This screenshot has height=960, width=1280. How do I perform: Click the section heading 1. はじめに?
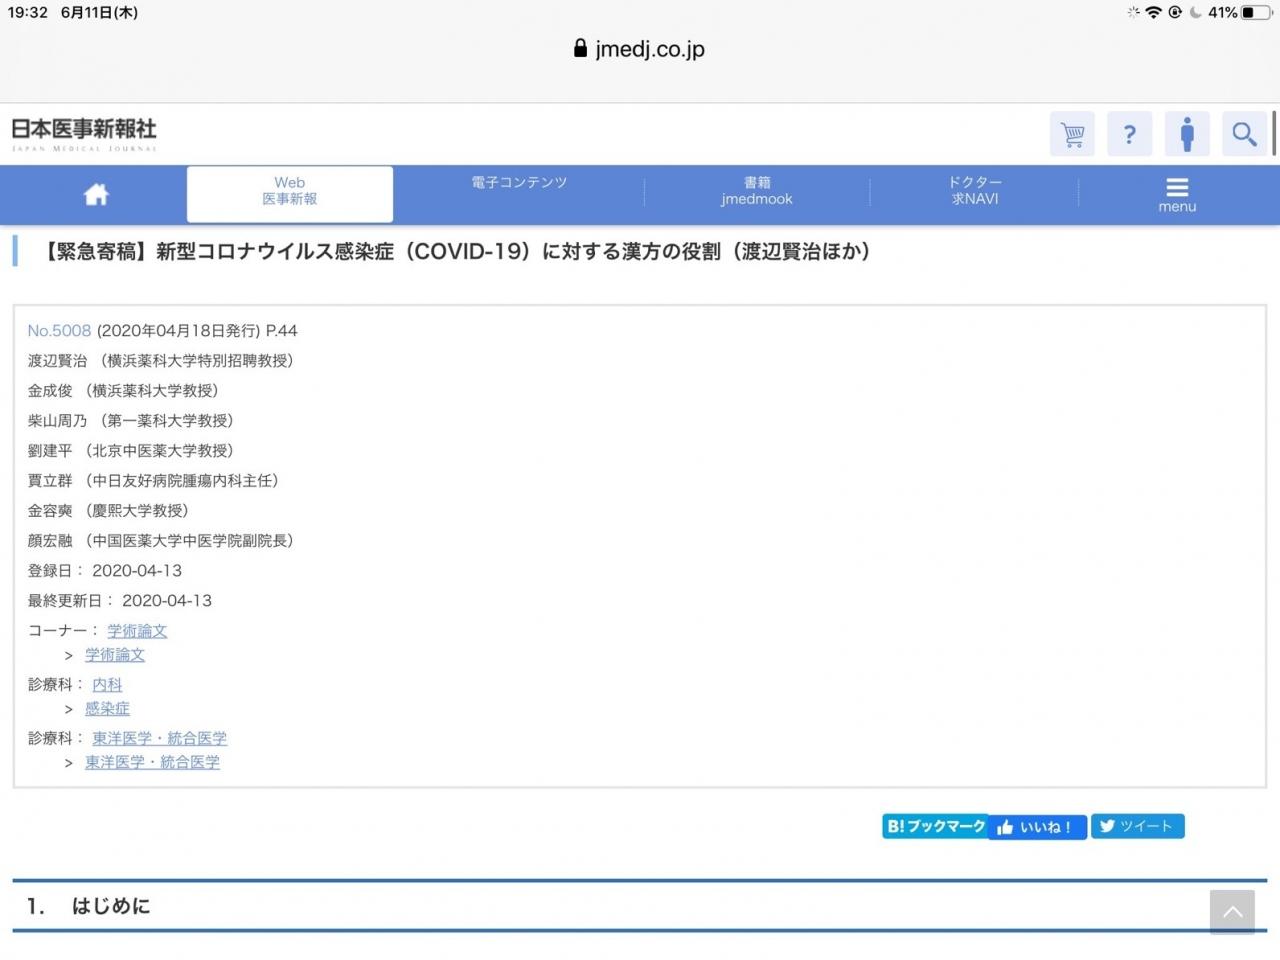point(88,906)
